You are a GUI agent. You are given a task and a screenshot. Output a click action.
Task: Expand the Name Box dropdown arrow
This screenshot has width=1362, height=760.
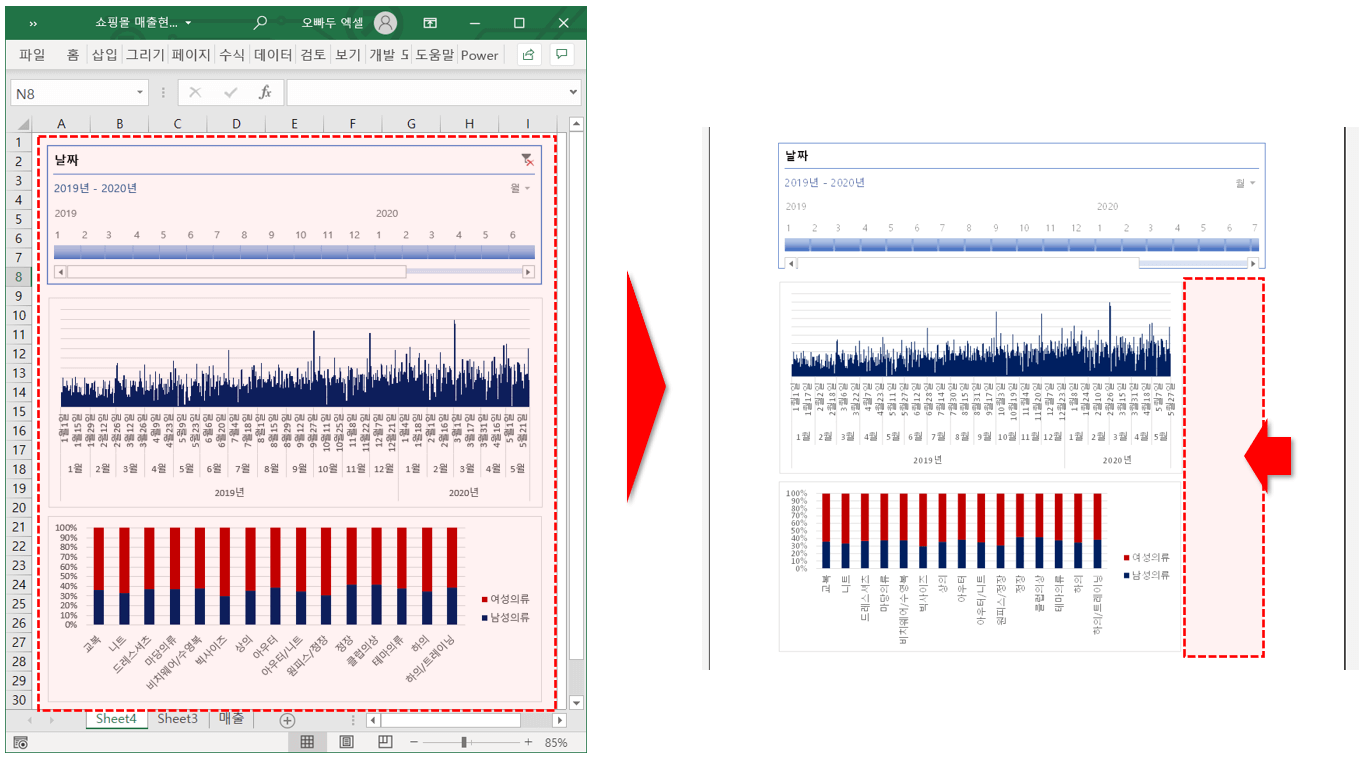pyautogui.click(x=139, y=92)
